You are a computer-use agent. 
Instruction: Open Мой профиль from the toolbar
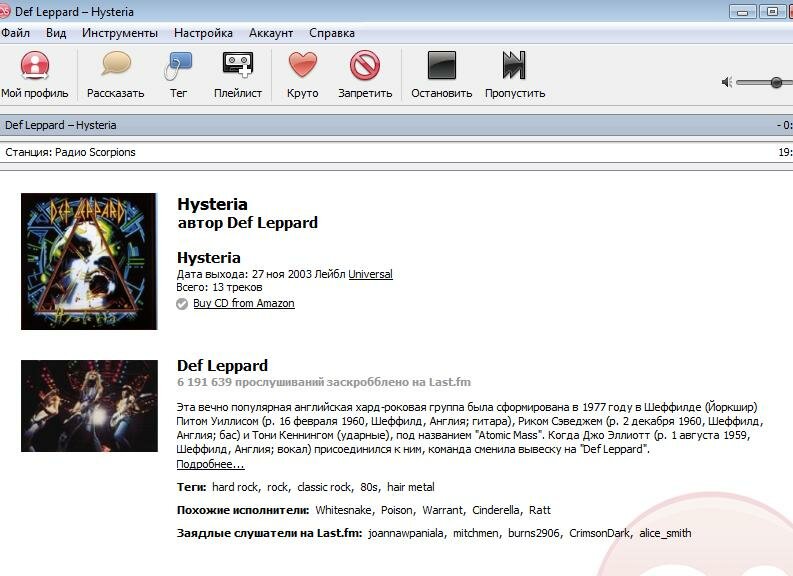coord(34,67)
